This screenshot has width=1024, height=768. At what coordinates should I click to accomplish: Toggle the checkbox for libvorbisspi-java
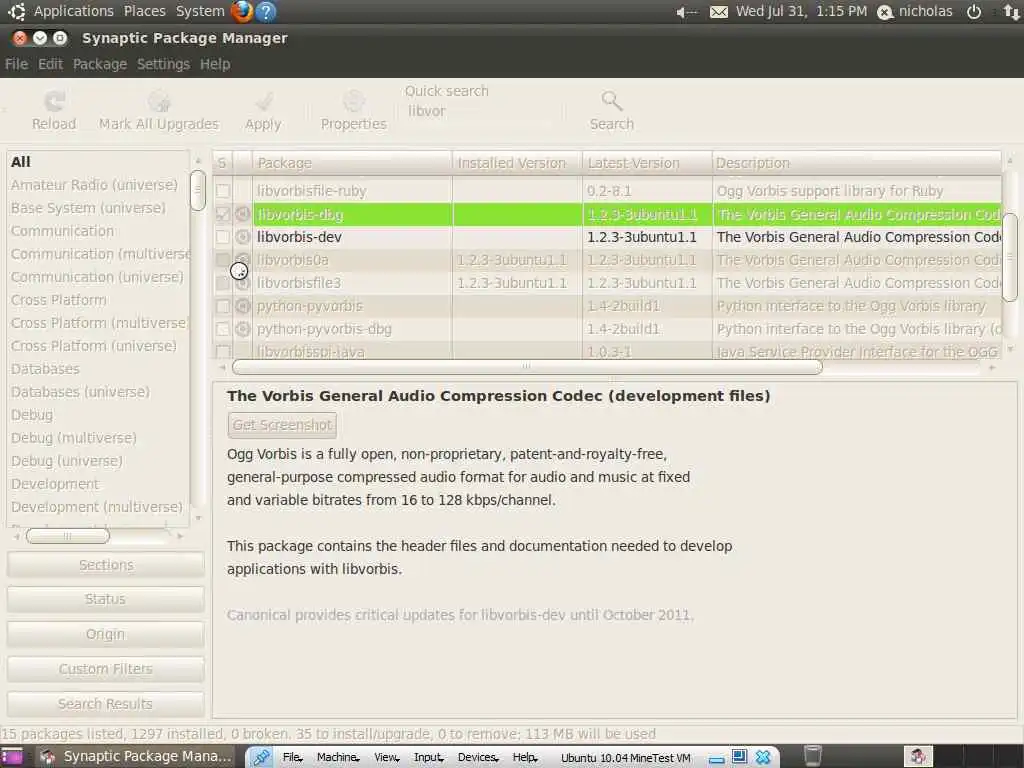(223, 351)
